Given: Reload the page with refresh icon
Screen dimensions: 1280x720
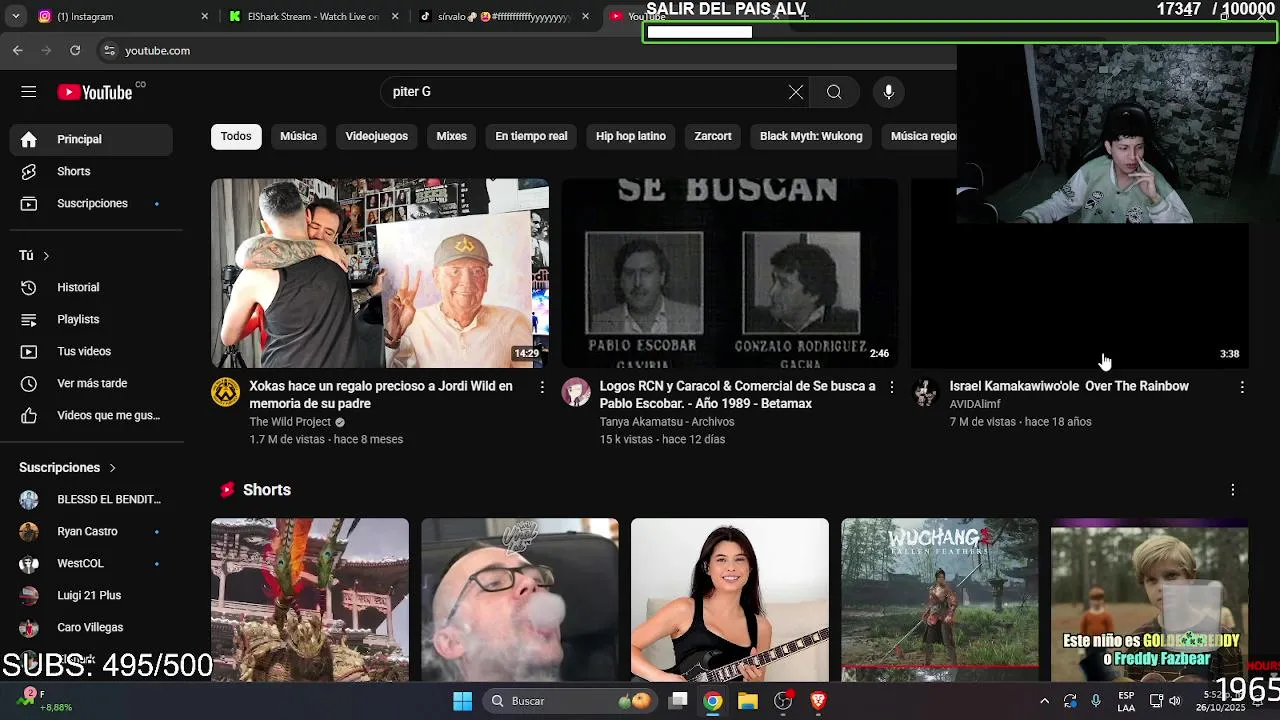Looking at the screenshot, I should pyautogui.click(x=75, y=50).
